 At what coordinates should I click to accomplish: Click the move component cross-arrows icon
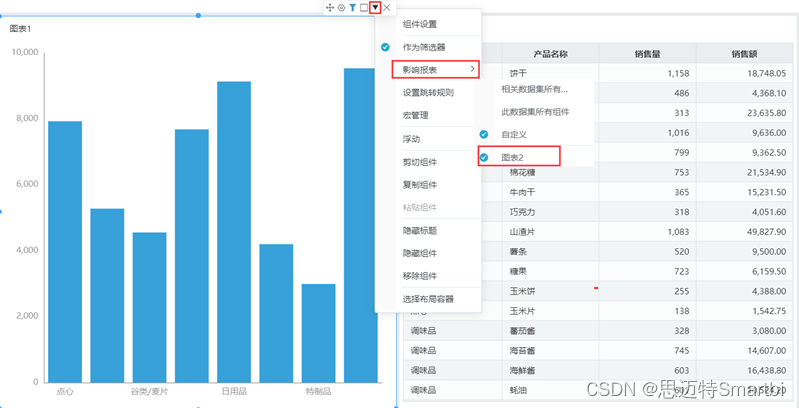pyautogui.click(x=330, y=8)
